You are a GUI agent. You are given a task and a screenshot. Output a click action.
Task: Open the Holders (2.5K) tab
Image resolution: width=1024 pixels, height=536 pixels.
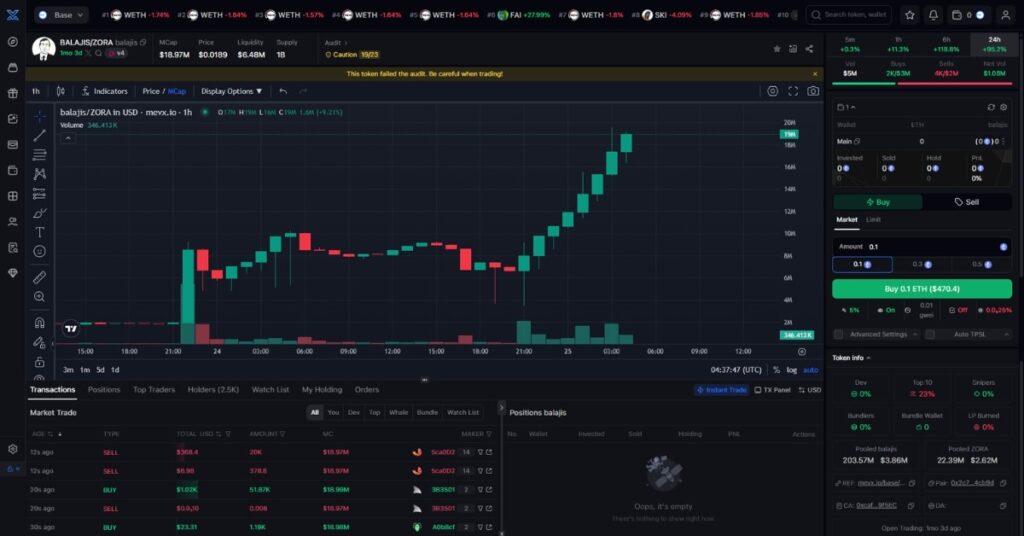[213, 390]
